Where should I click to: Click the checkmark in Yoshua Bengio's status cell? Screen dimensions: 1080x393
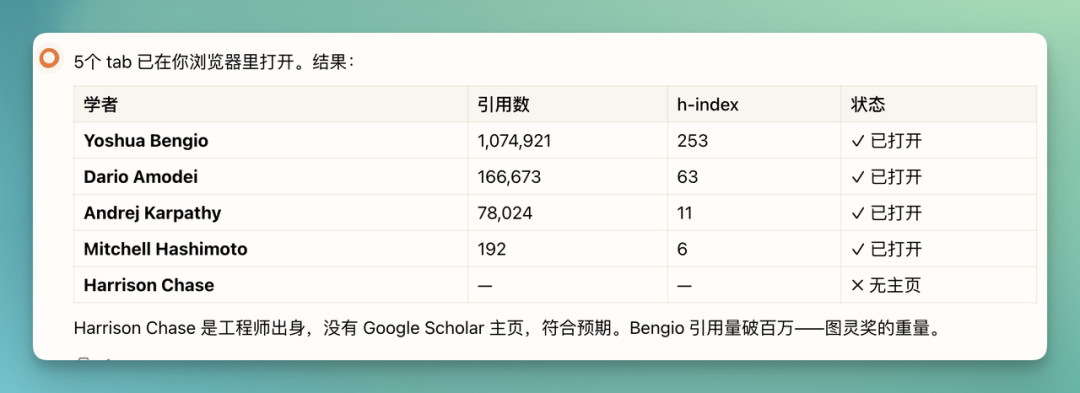click(858, 141)
